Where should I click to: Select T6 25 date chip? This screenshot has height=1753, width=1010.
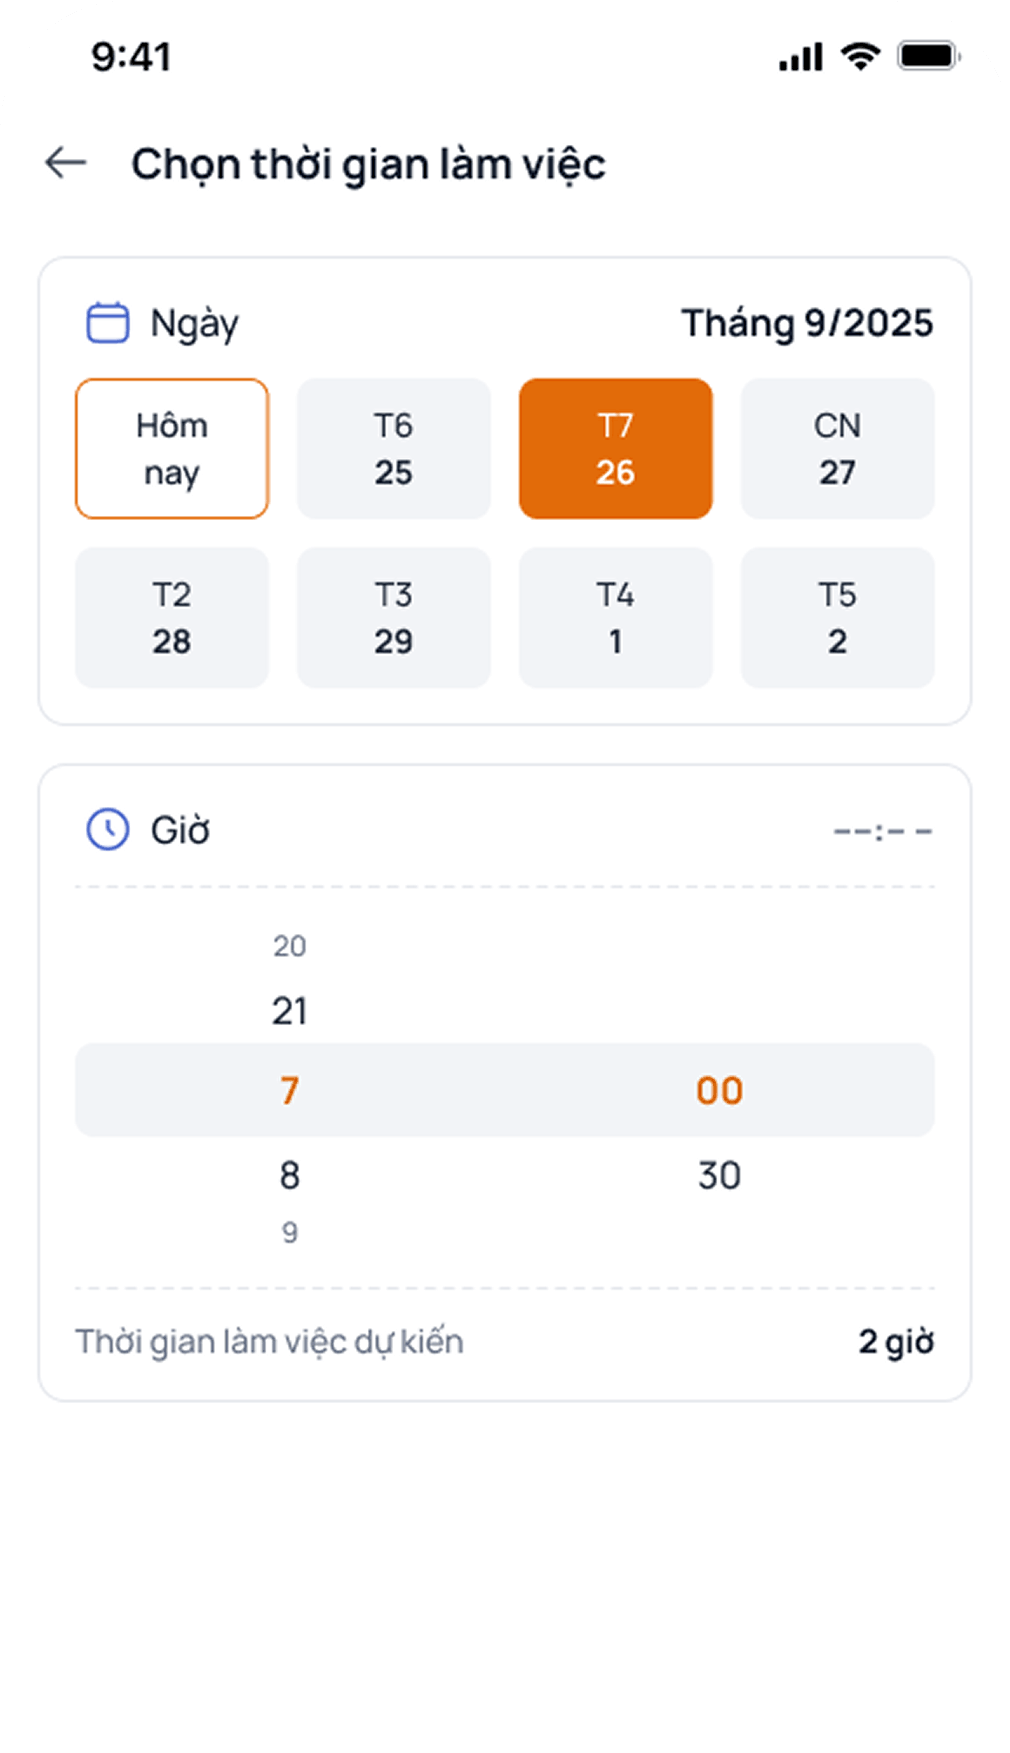coord(394,449)
